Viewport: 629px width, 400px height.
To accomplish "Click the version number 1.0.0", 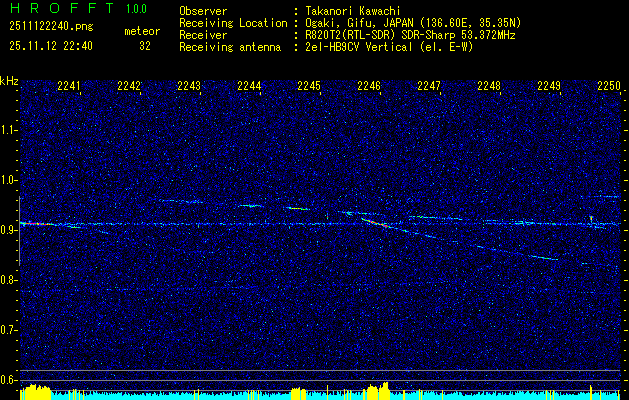I will (136, 9).
